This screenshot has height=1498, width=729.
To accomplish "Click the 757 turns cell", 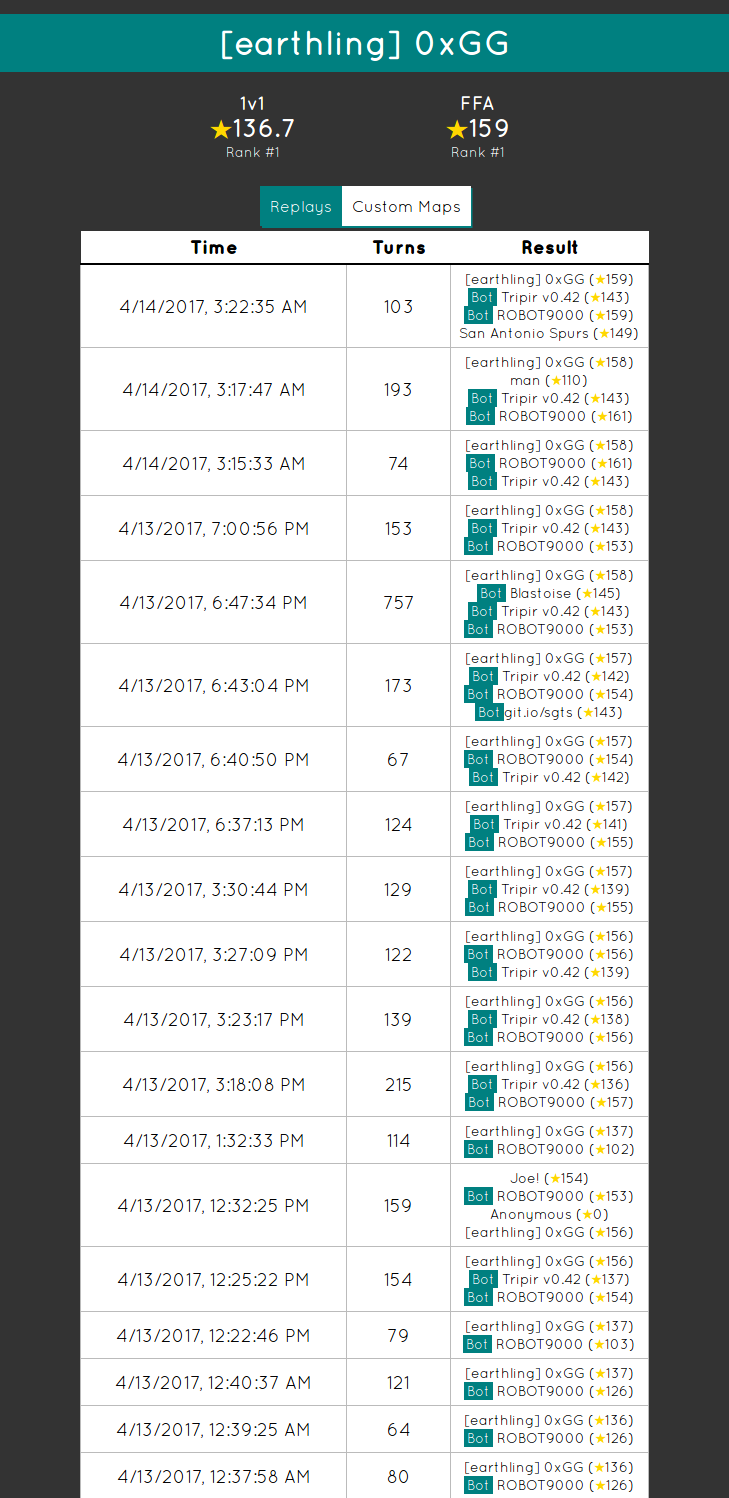I will point(399,603).
